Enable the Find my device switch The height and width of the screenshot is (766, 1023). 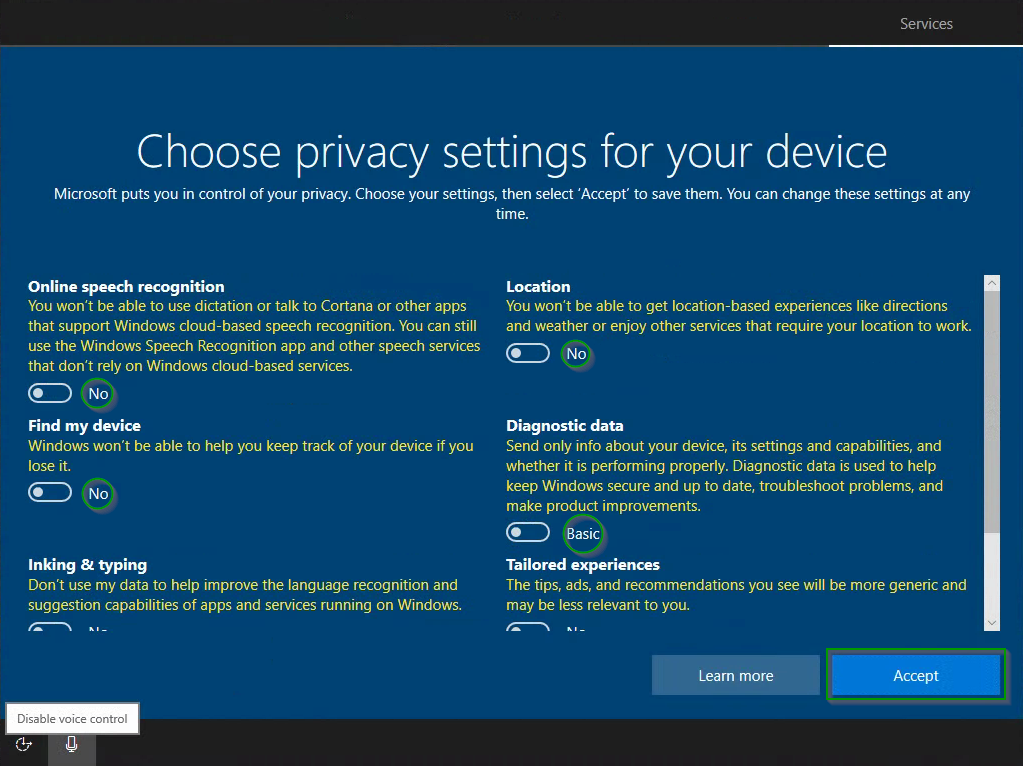click(50, 493)
